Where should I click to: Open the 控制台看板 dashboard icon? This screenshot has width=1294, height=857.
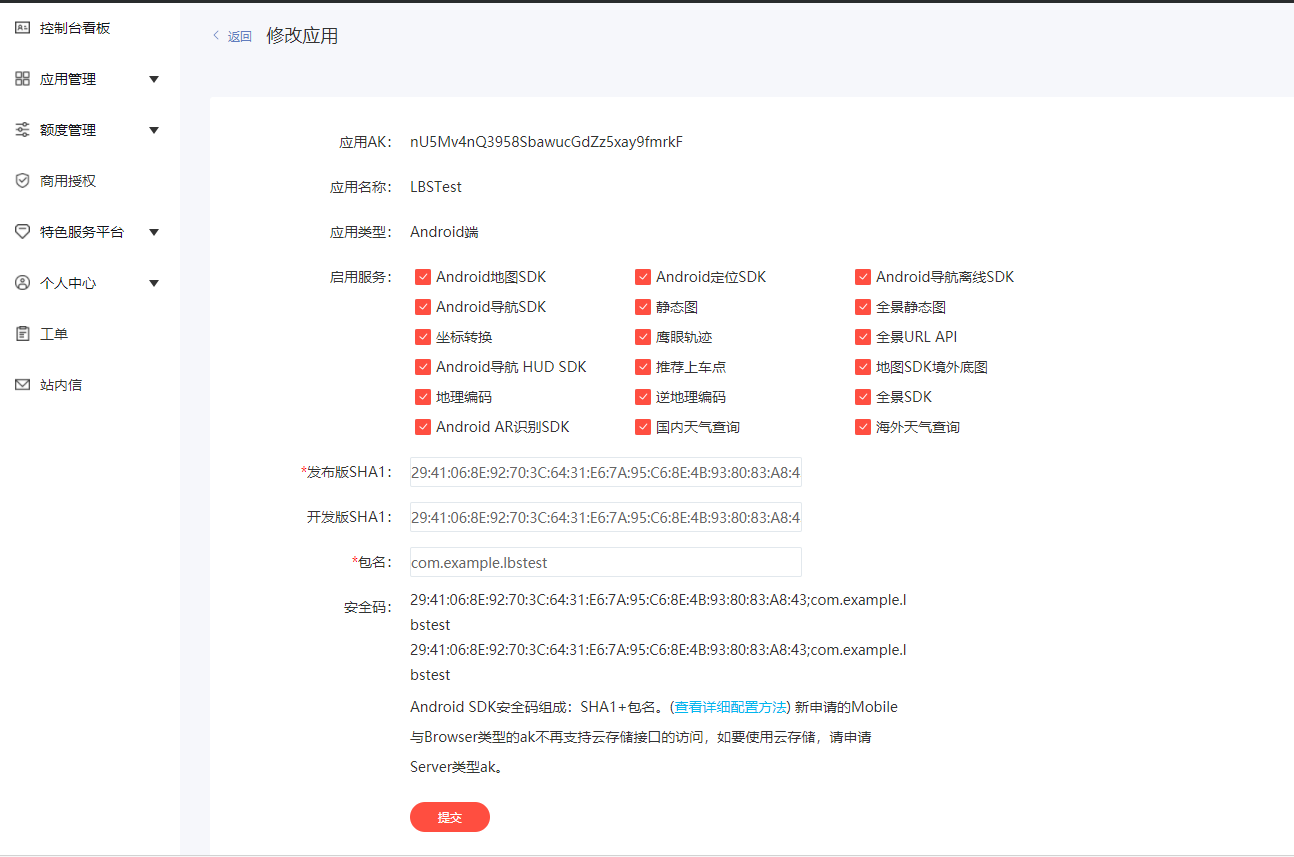pos(22,27)
